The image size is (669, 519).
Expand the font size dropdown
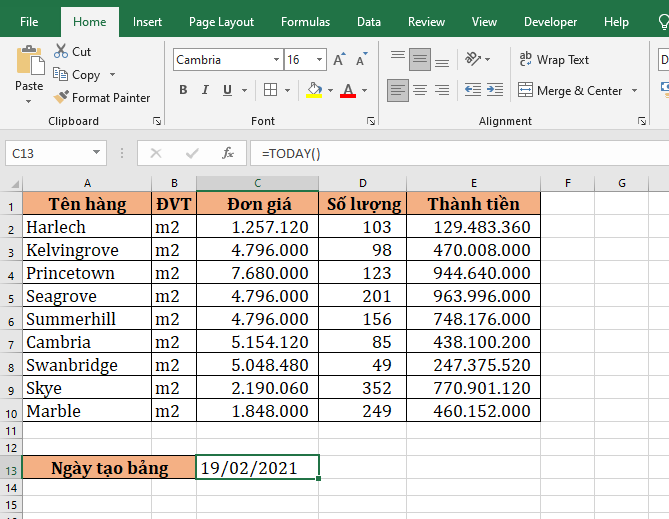pos(320,60)
